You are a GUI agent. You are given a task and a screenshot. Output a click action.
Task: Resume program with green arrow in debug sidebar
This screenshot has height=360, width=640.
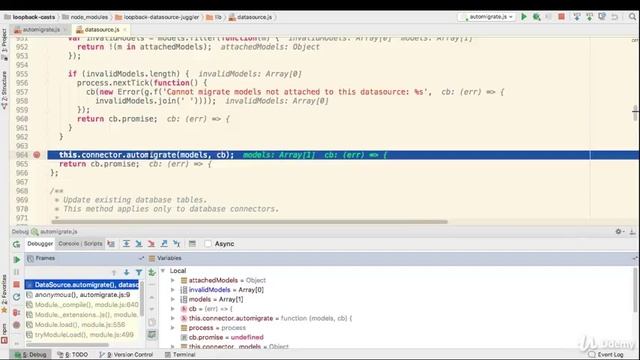[x=16, y=260]
